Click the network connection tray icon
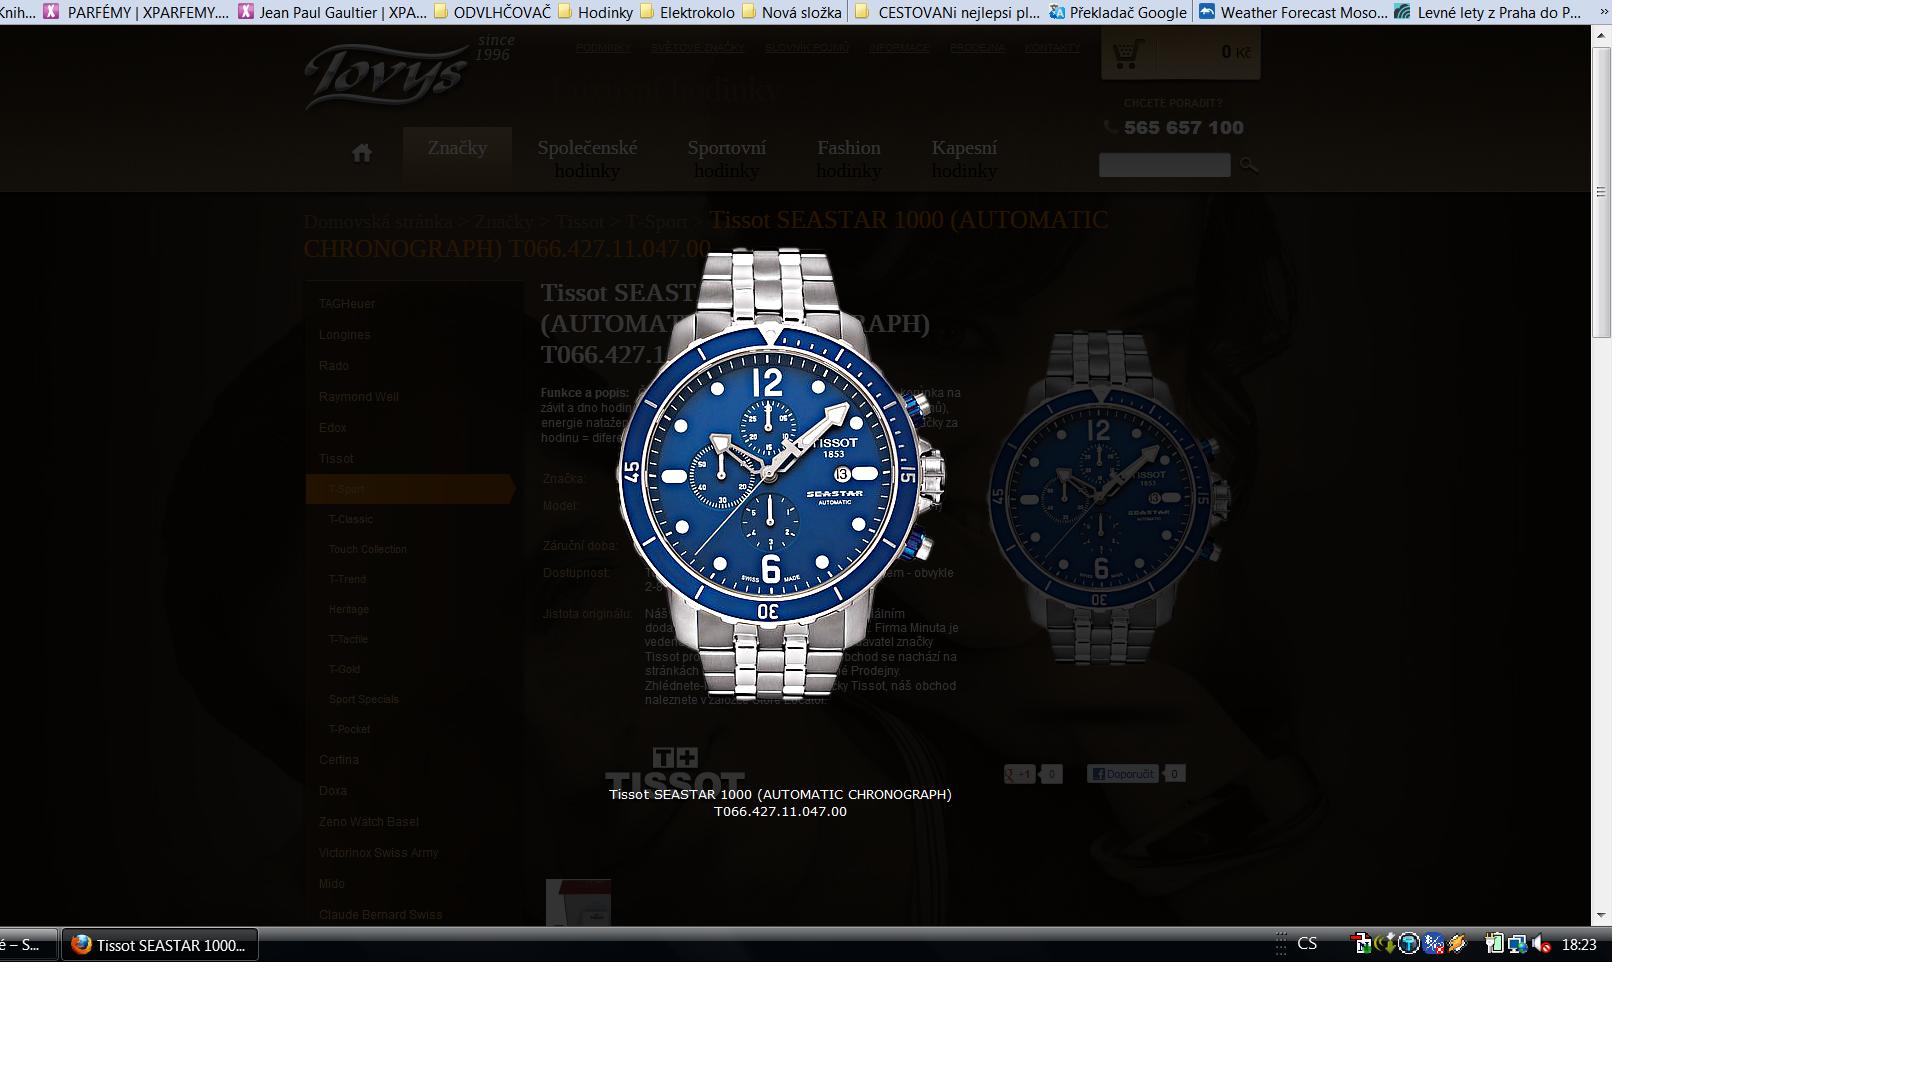The height and width of the screenshot is (1080, 1920). (1518, 944)
